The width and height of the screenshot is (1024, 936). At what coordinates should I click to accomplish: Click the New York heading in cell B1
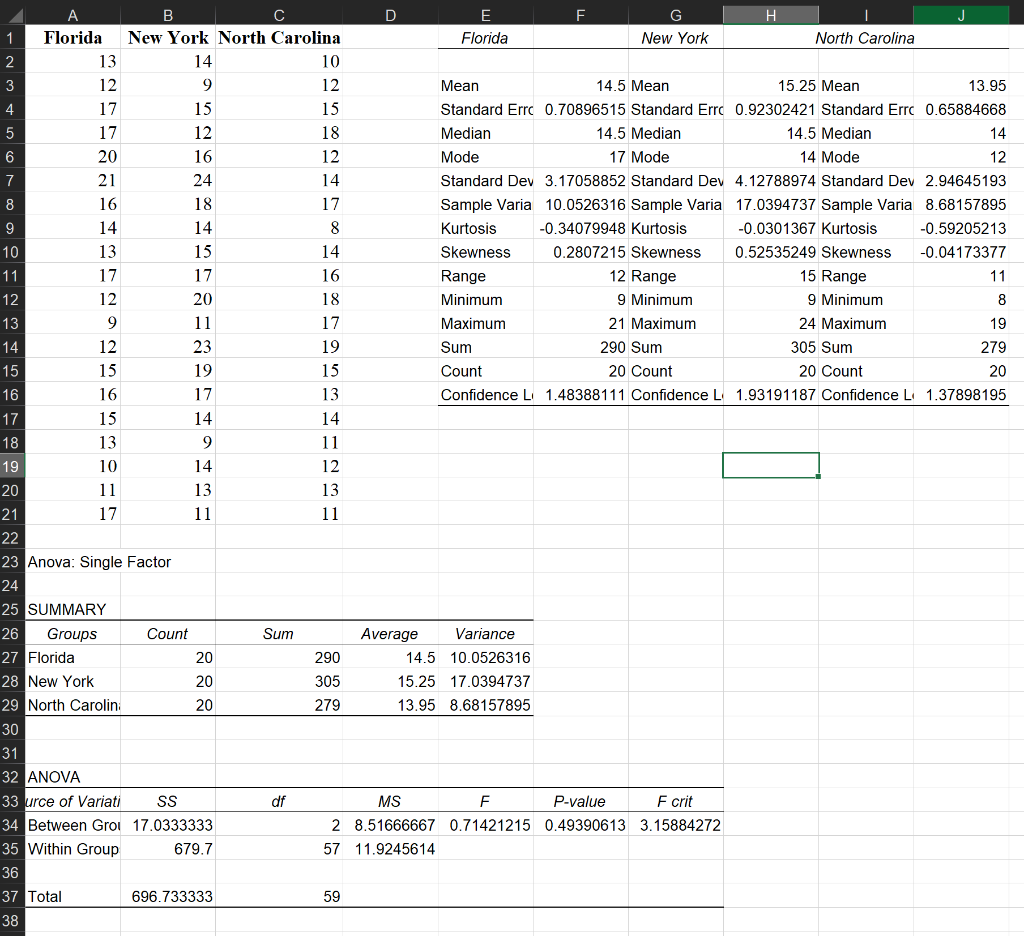click(x=168, y=38)
